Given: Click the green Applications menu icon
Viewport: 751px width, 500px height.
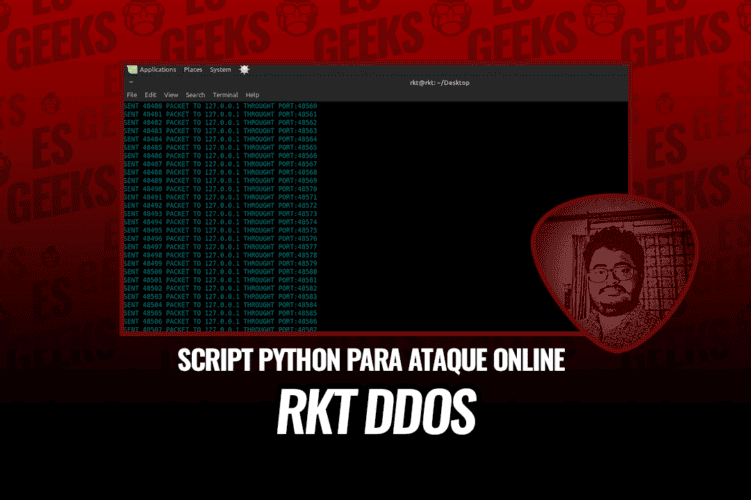Looking at the screenshot, I should 132,69.
